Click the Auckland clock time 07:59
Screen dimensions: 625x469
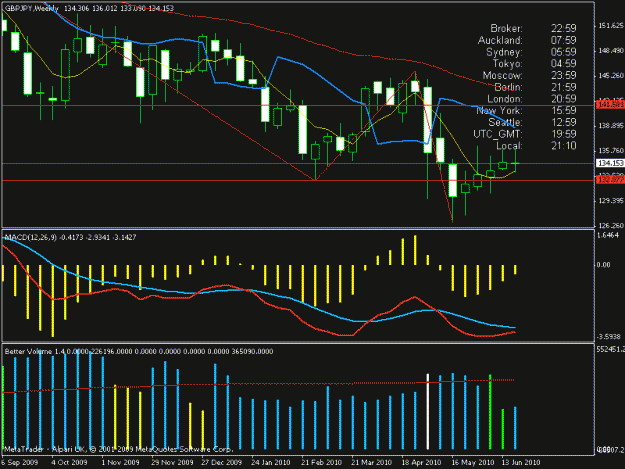click(563, 40)
